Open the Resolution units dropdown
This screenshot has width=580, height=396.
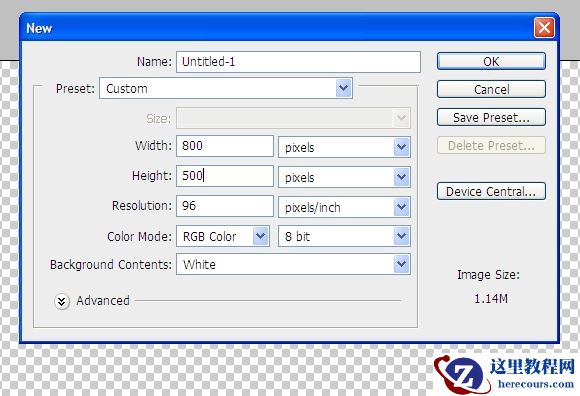coord(344,207)
